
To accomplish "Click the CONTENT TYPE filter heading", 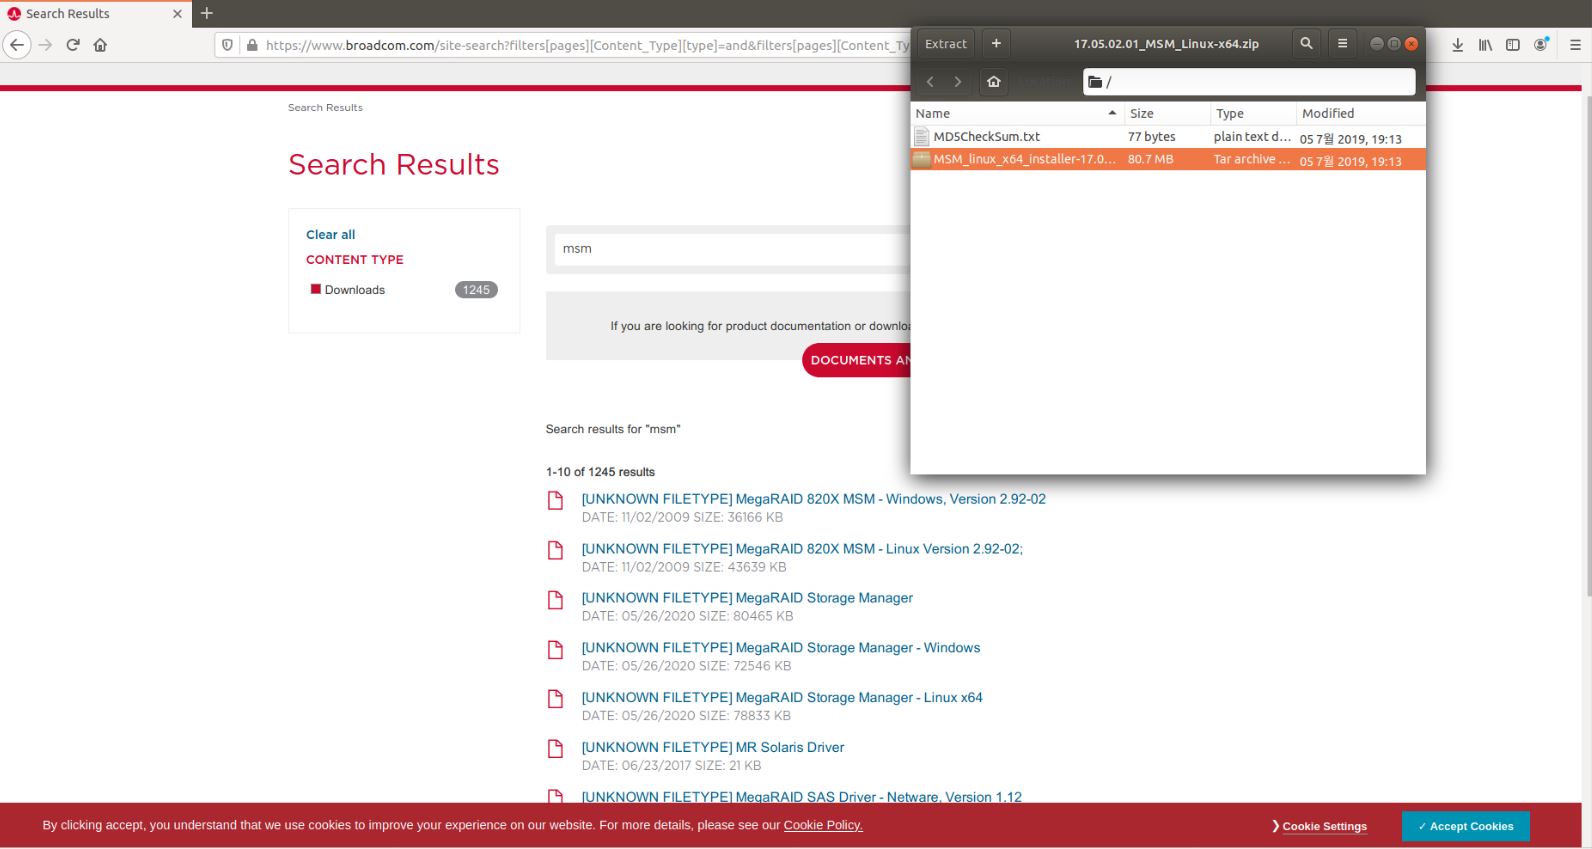I will click(x=355, y=259).
